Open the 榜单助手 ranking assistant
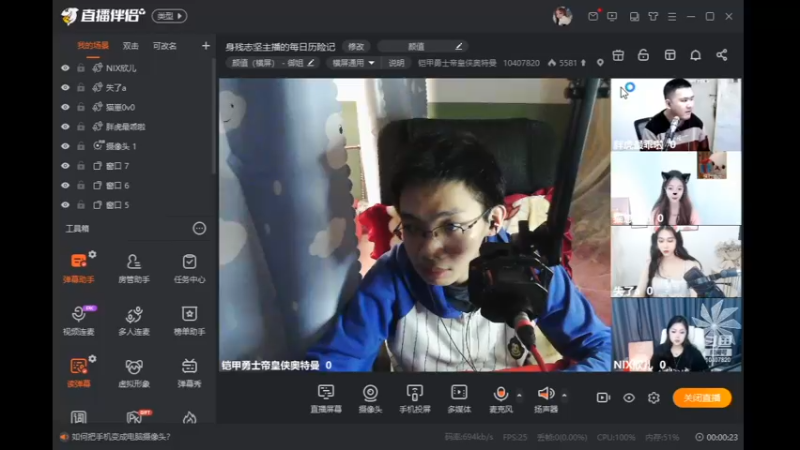Viewport: 800px width, 450px height. [x=189, y=320]
